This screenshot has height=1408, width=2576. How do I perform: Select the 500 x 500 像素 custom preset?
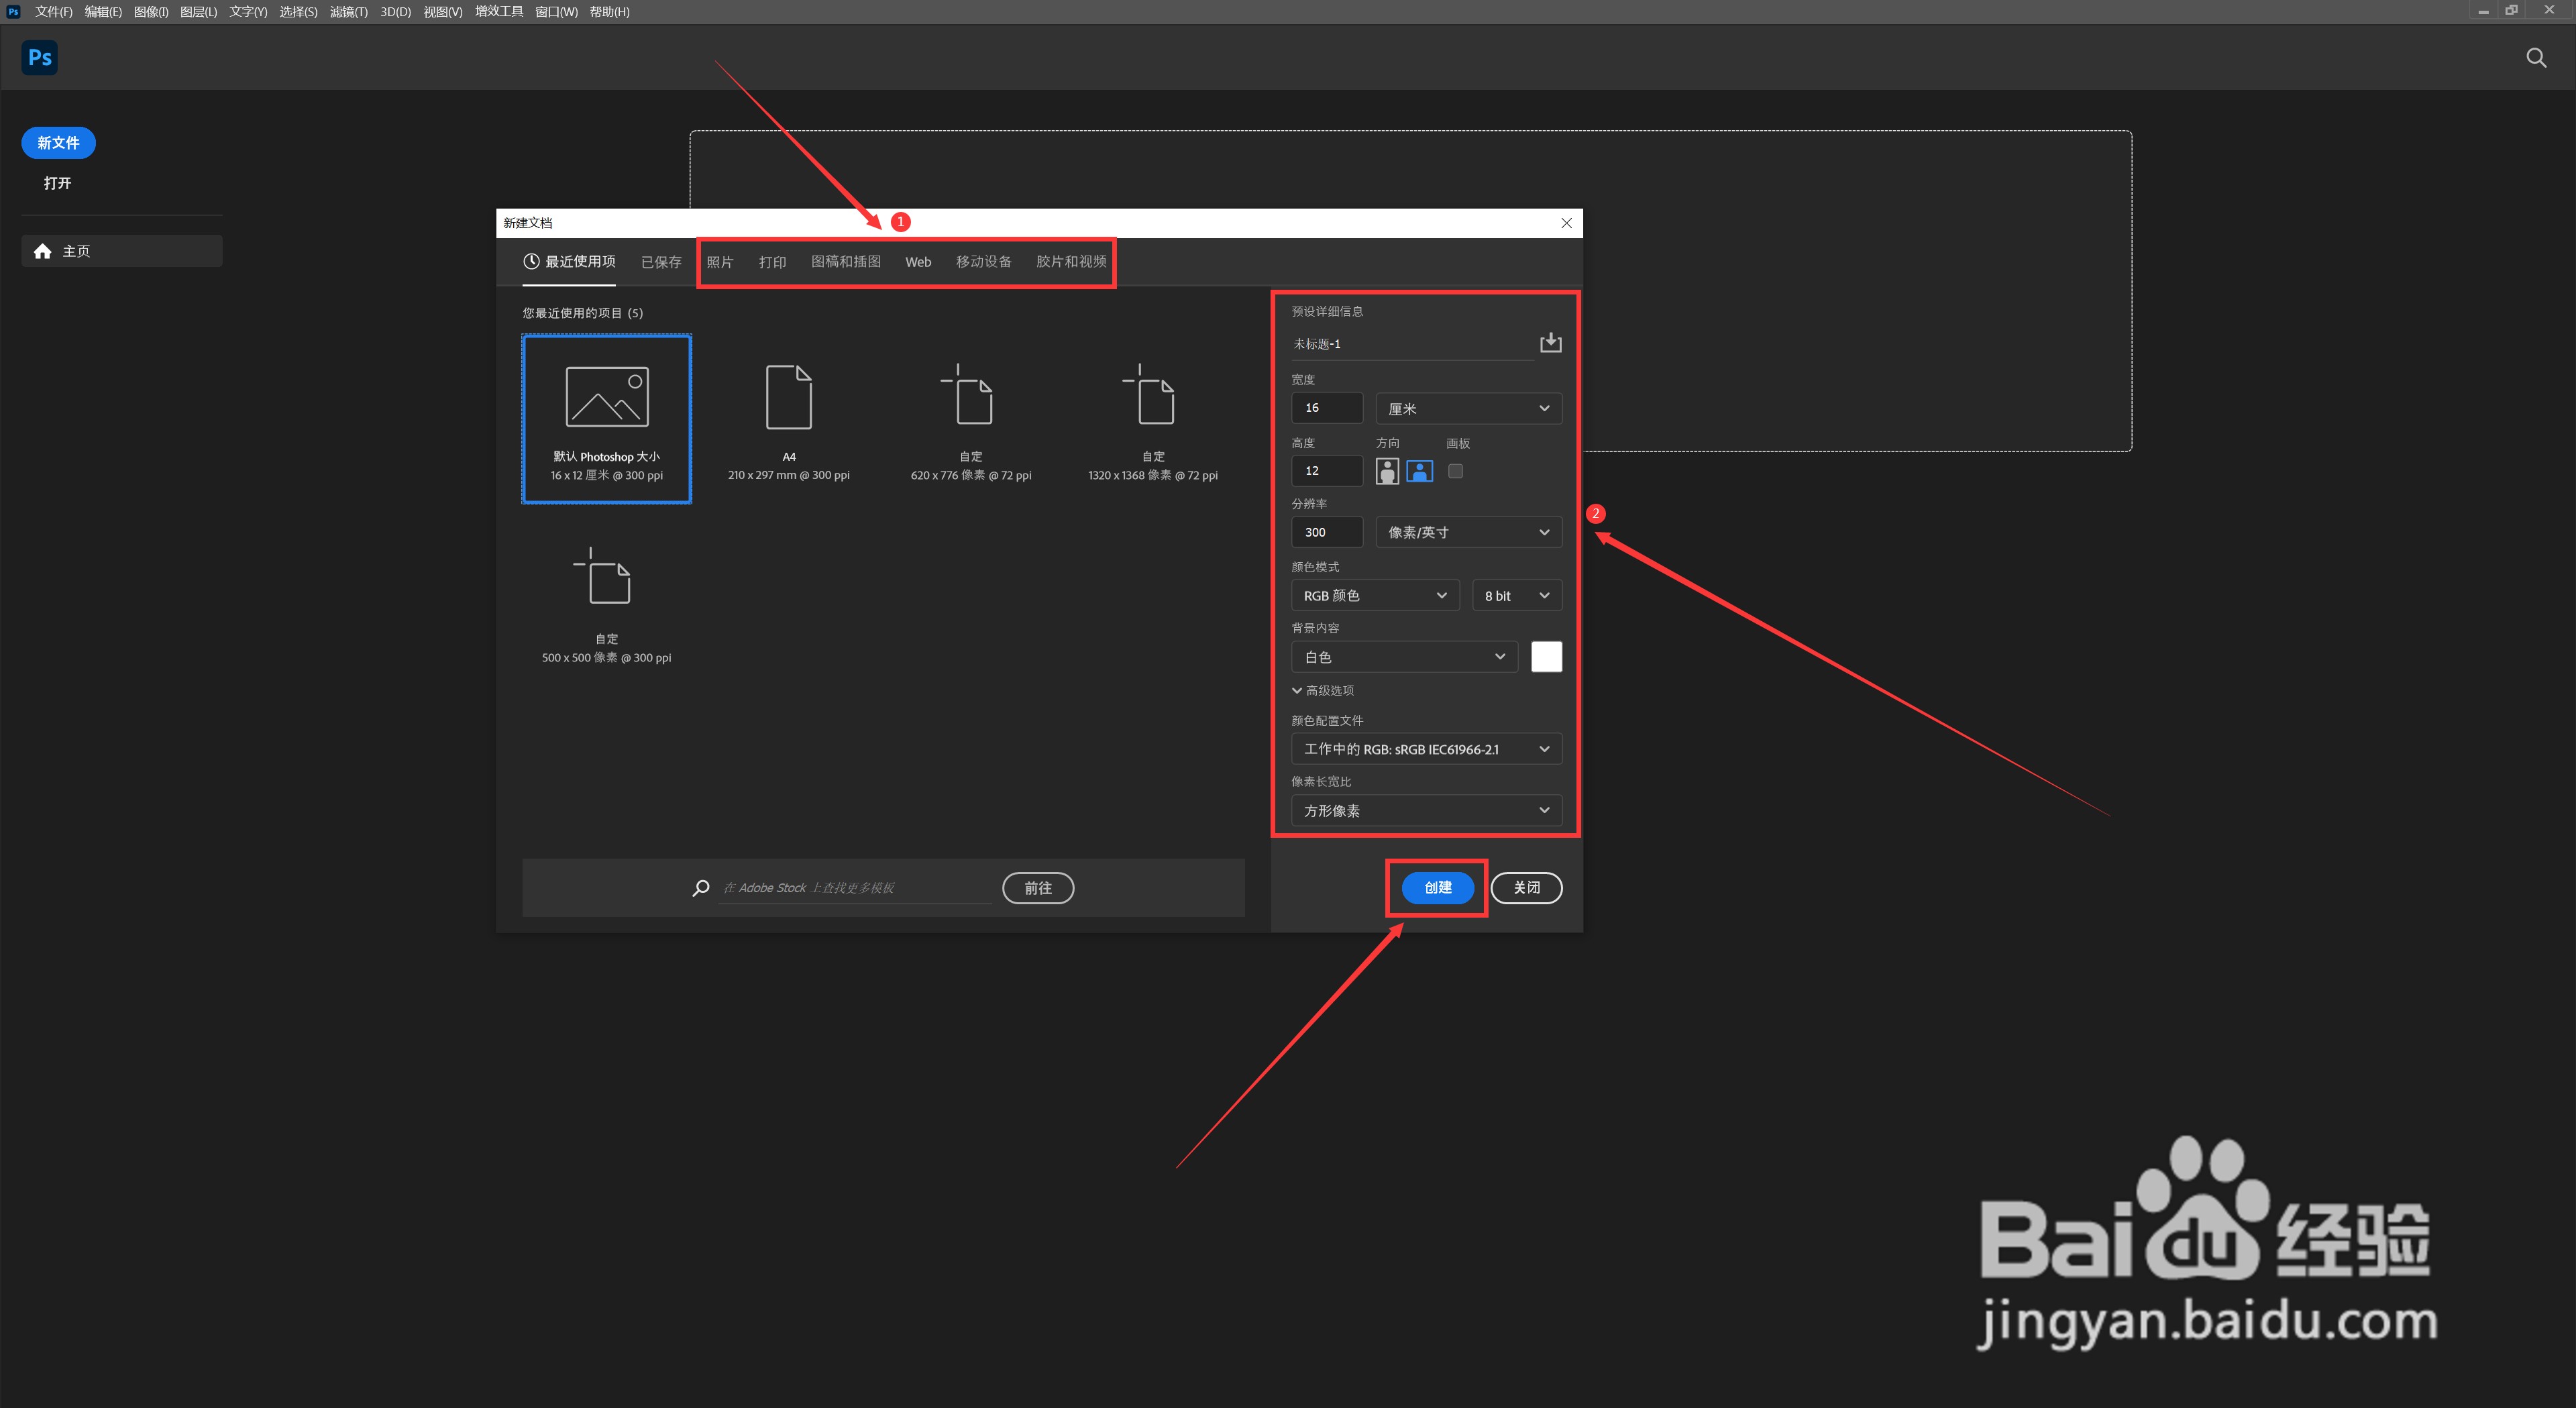tap(606, 602)
